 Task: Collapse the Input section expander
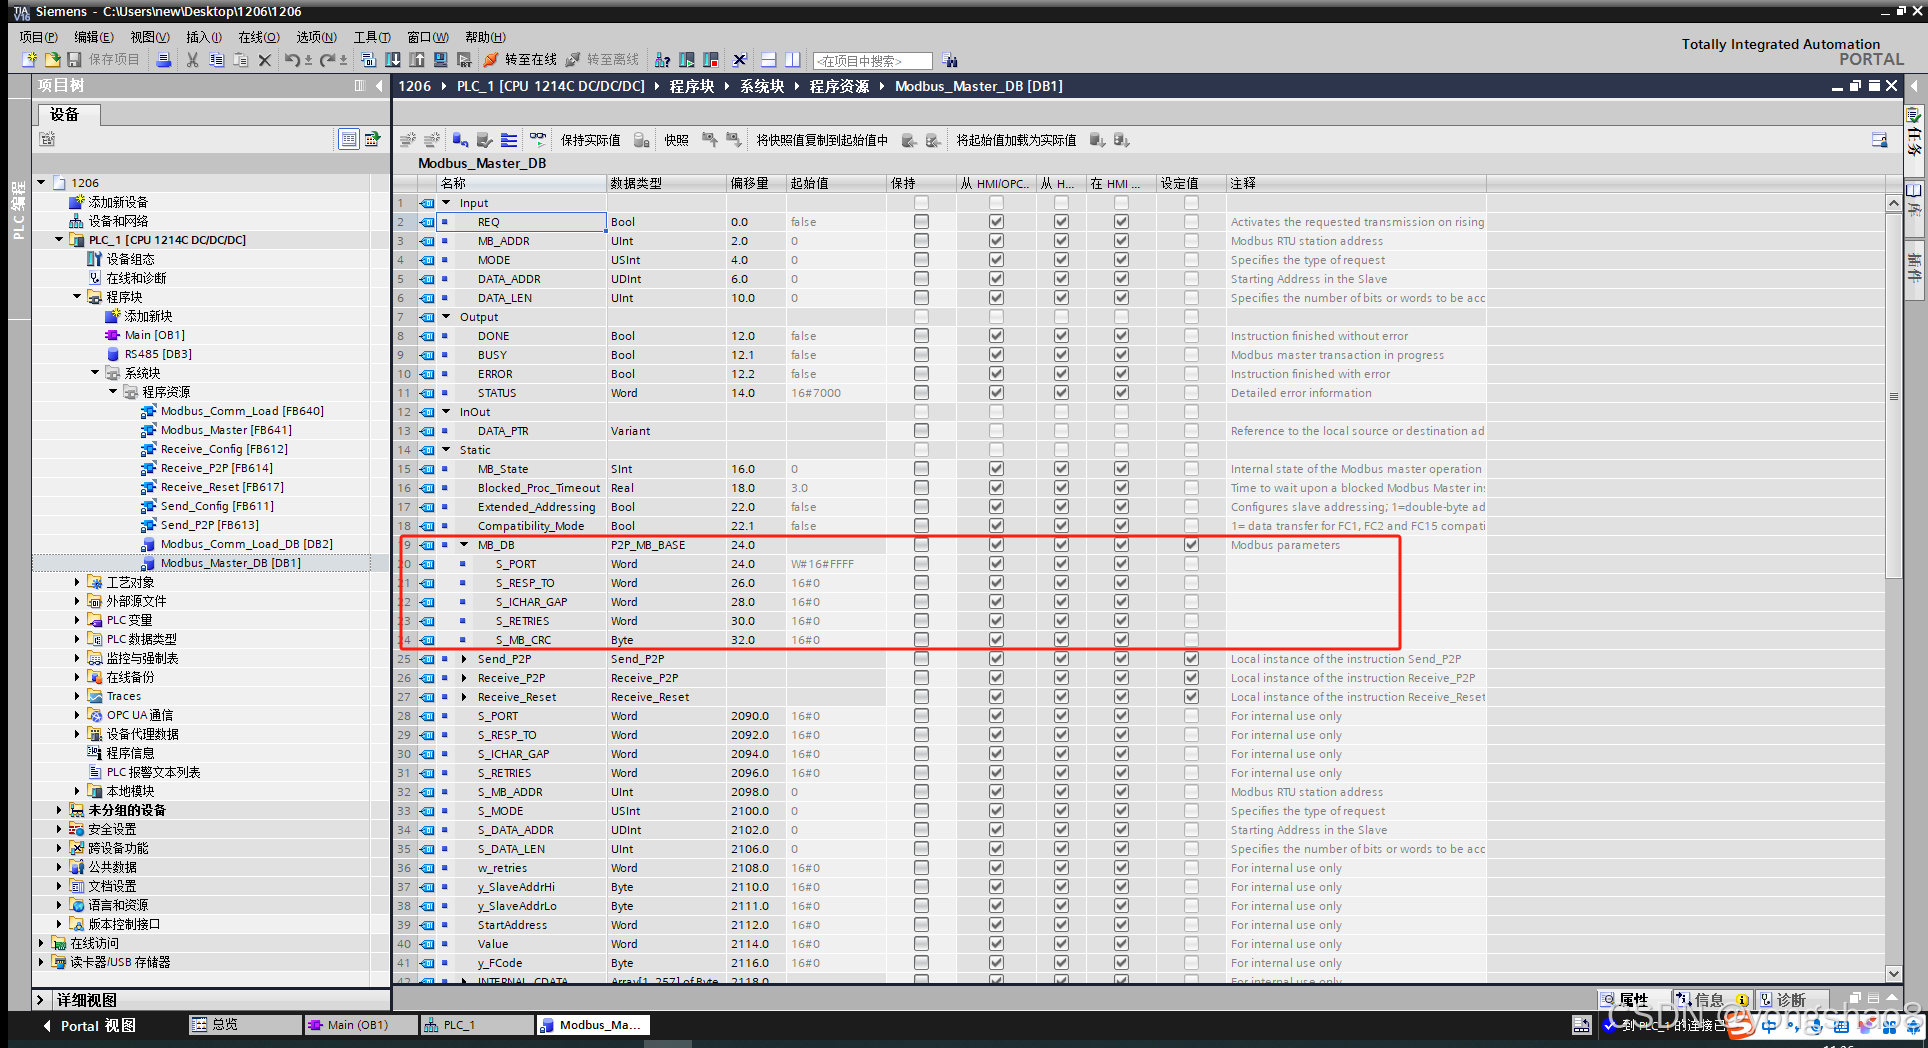click(447, 203)
